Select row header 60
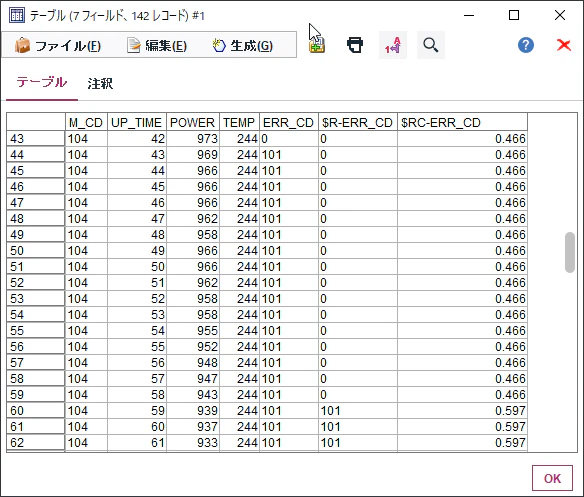The width and height of the screenshot is (584, 497). pyautogui.click(x=35, y=410)
